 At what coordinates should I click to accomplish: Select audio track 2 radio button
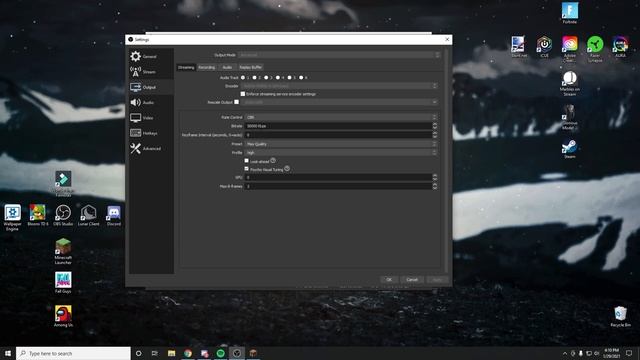(254, 78)
